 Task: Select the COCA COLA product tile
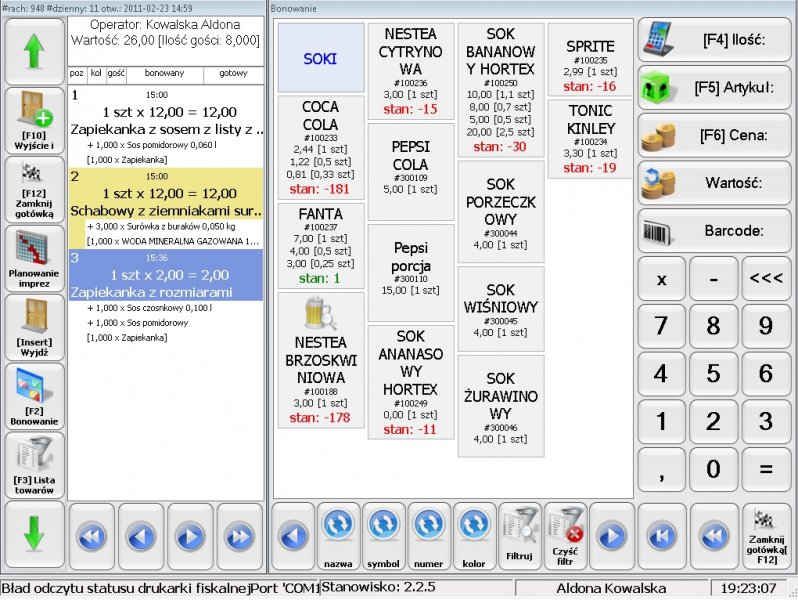320,146
